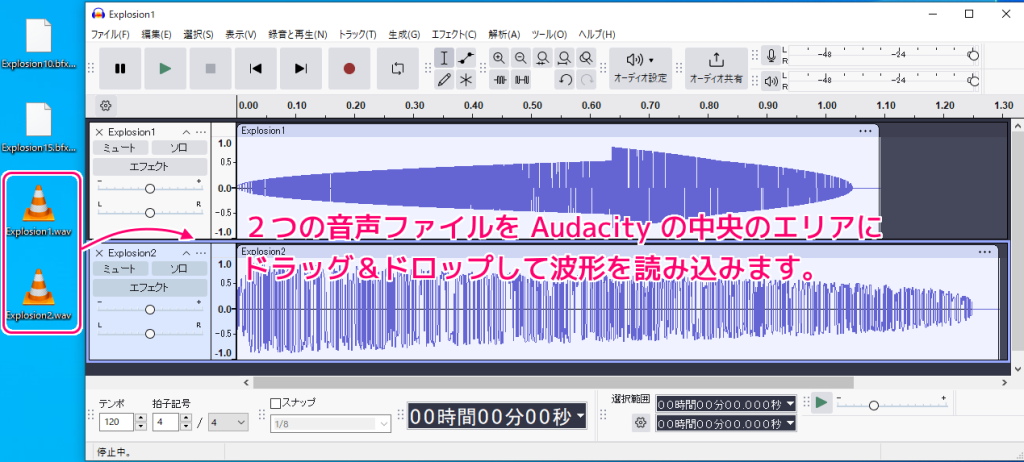This screenshot has height=462, width=1024.
Task: Click Fit selection to width icon
Action: pyautogui.click(x=543, y=58)
